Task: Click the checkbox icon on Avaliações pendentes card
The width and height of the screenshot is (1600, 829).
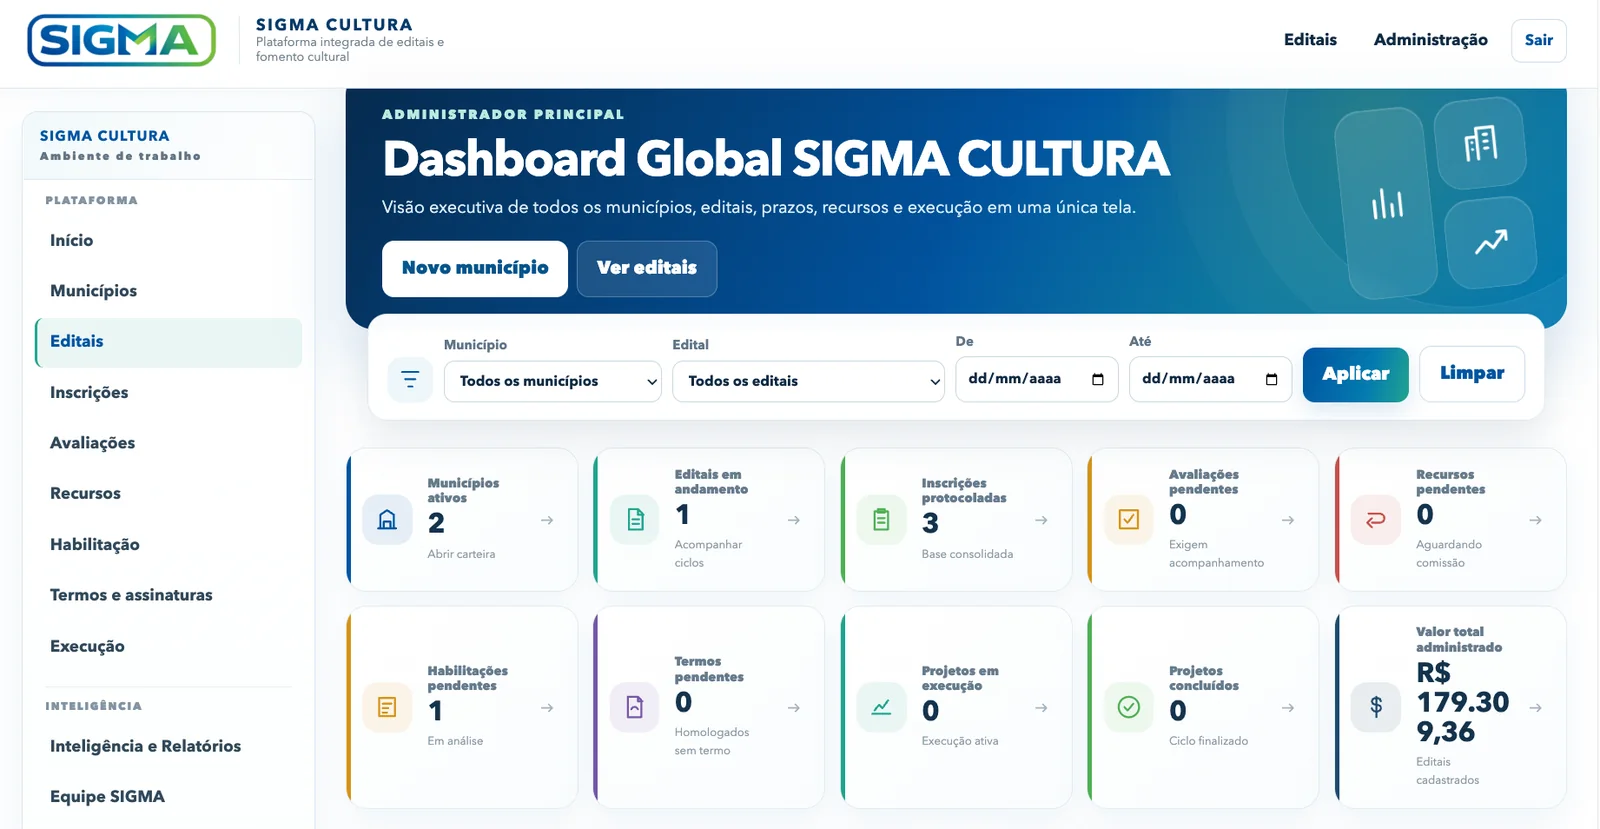Action: tap(1129, 520)
